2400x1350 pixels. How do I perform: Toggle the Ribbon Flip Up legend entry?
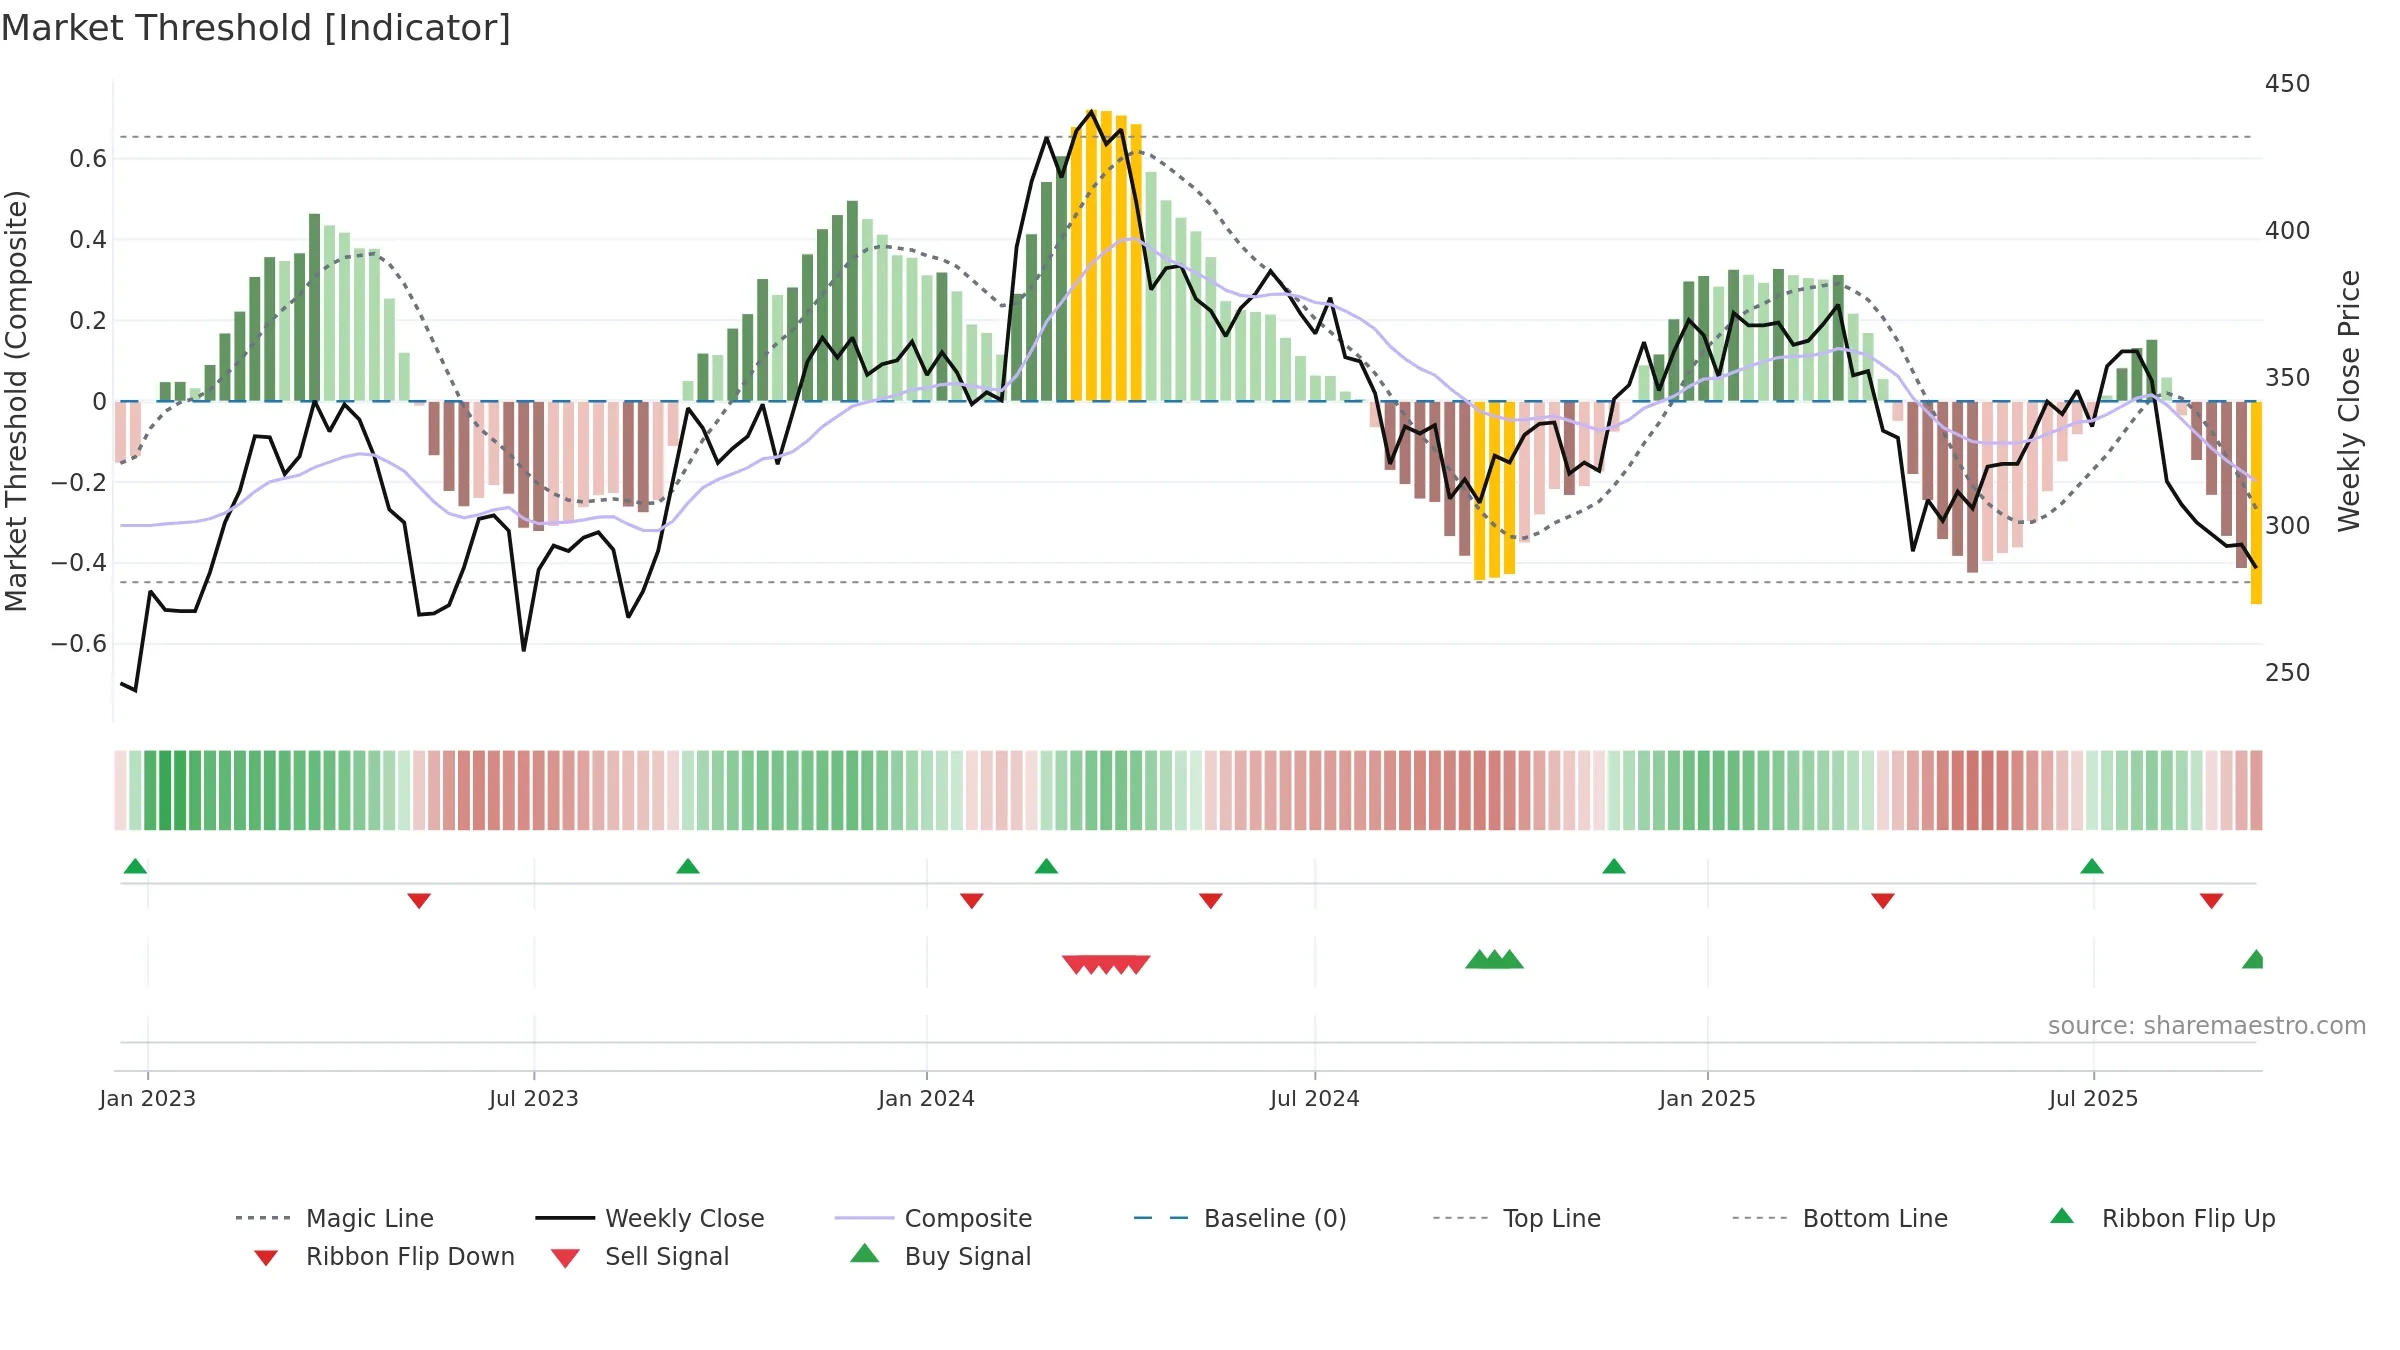point(2162,1218)
